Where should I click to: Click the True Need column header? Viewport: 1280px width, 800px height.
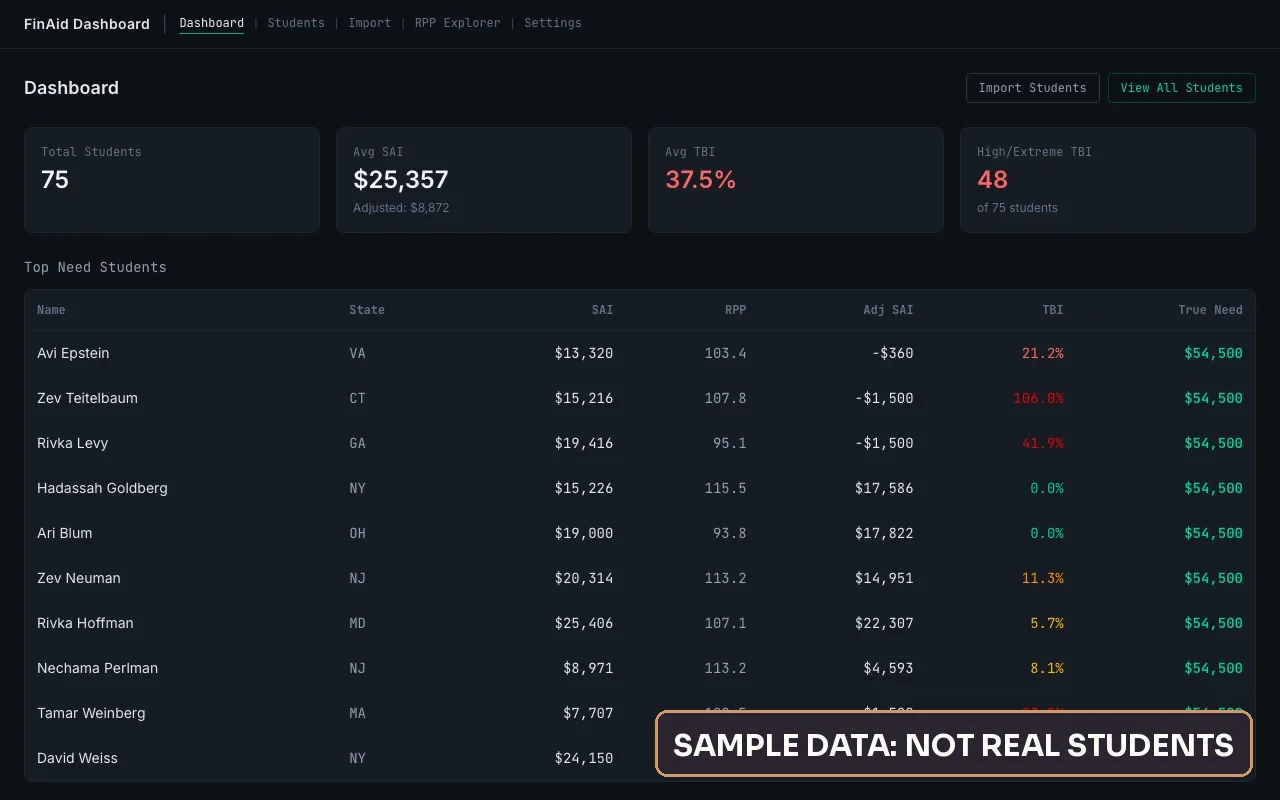click(x=1211, y=310)
